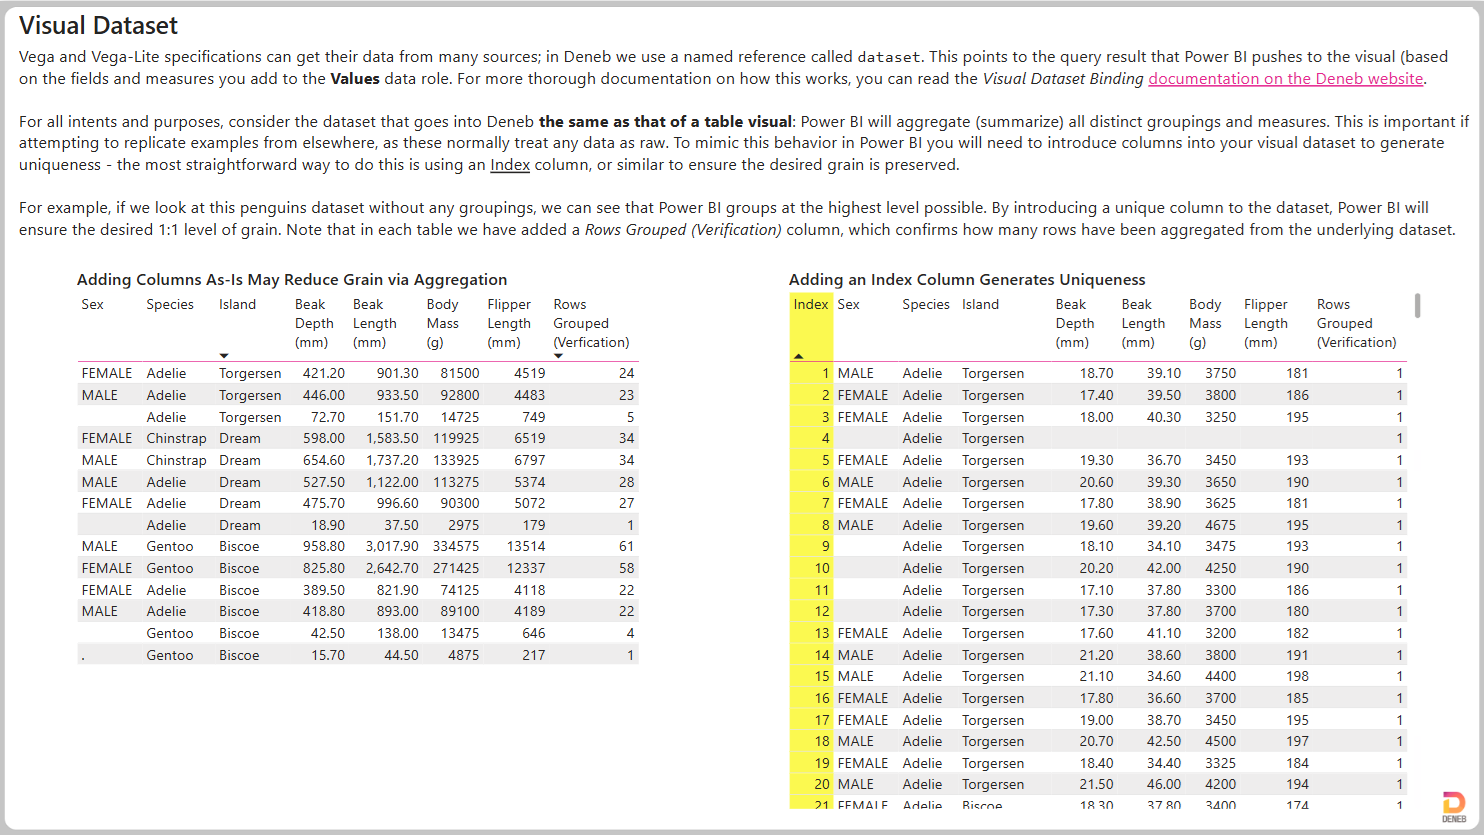Open the Deneb website documentation link

pos(1285,79)
